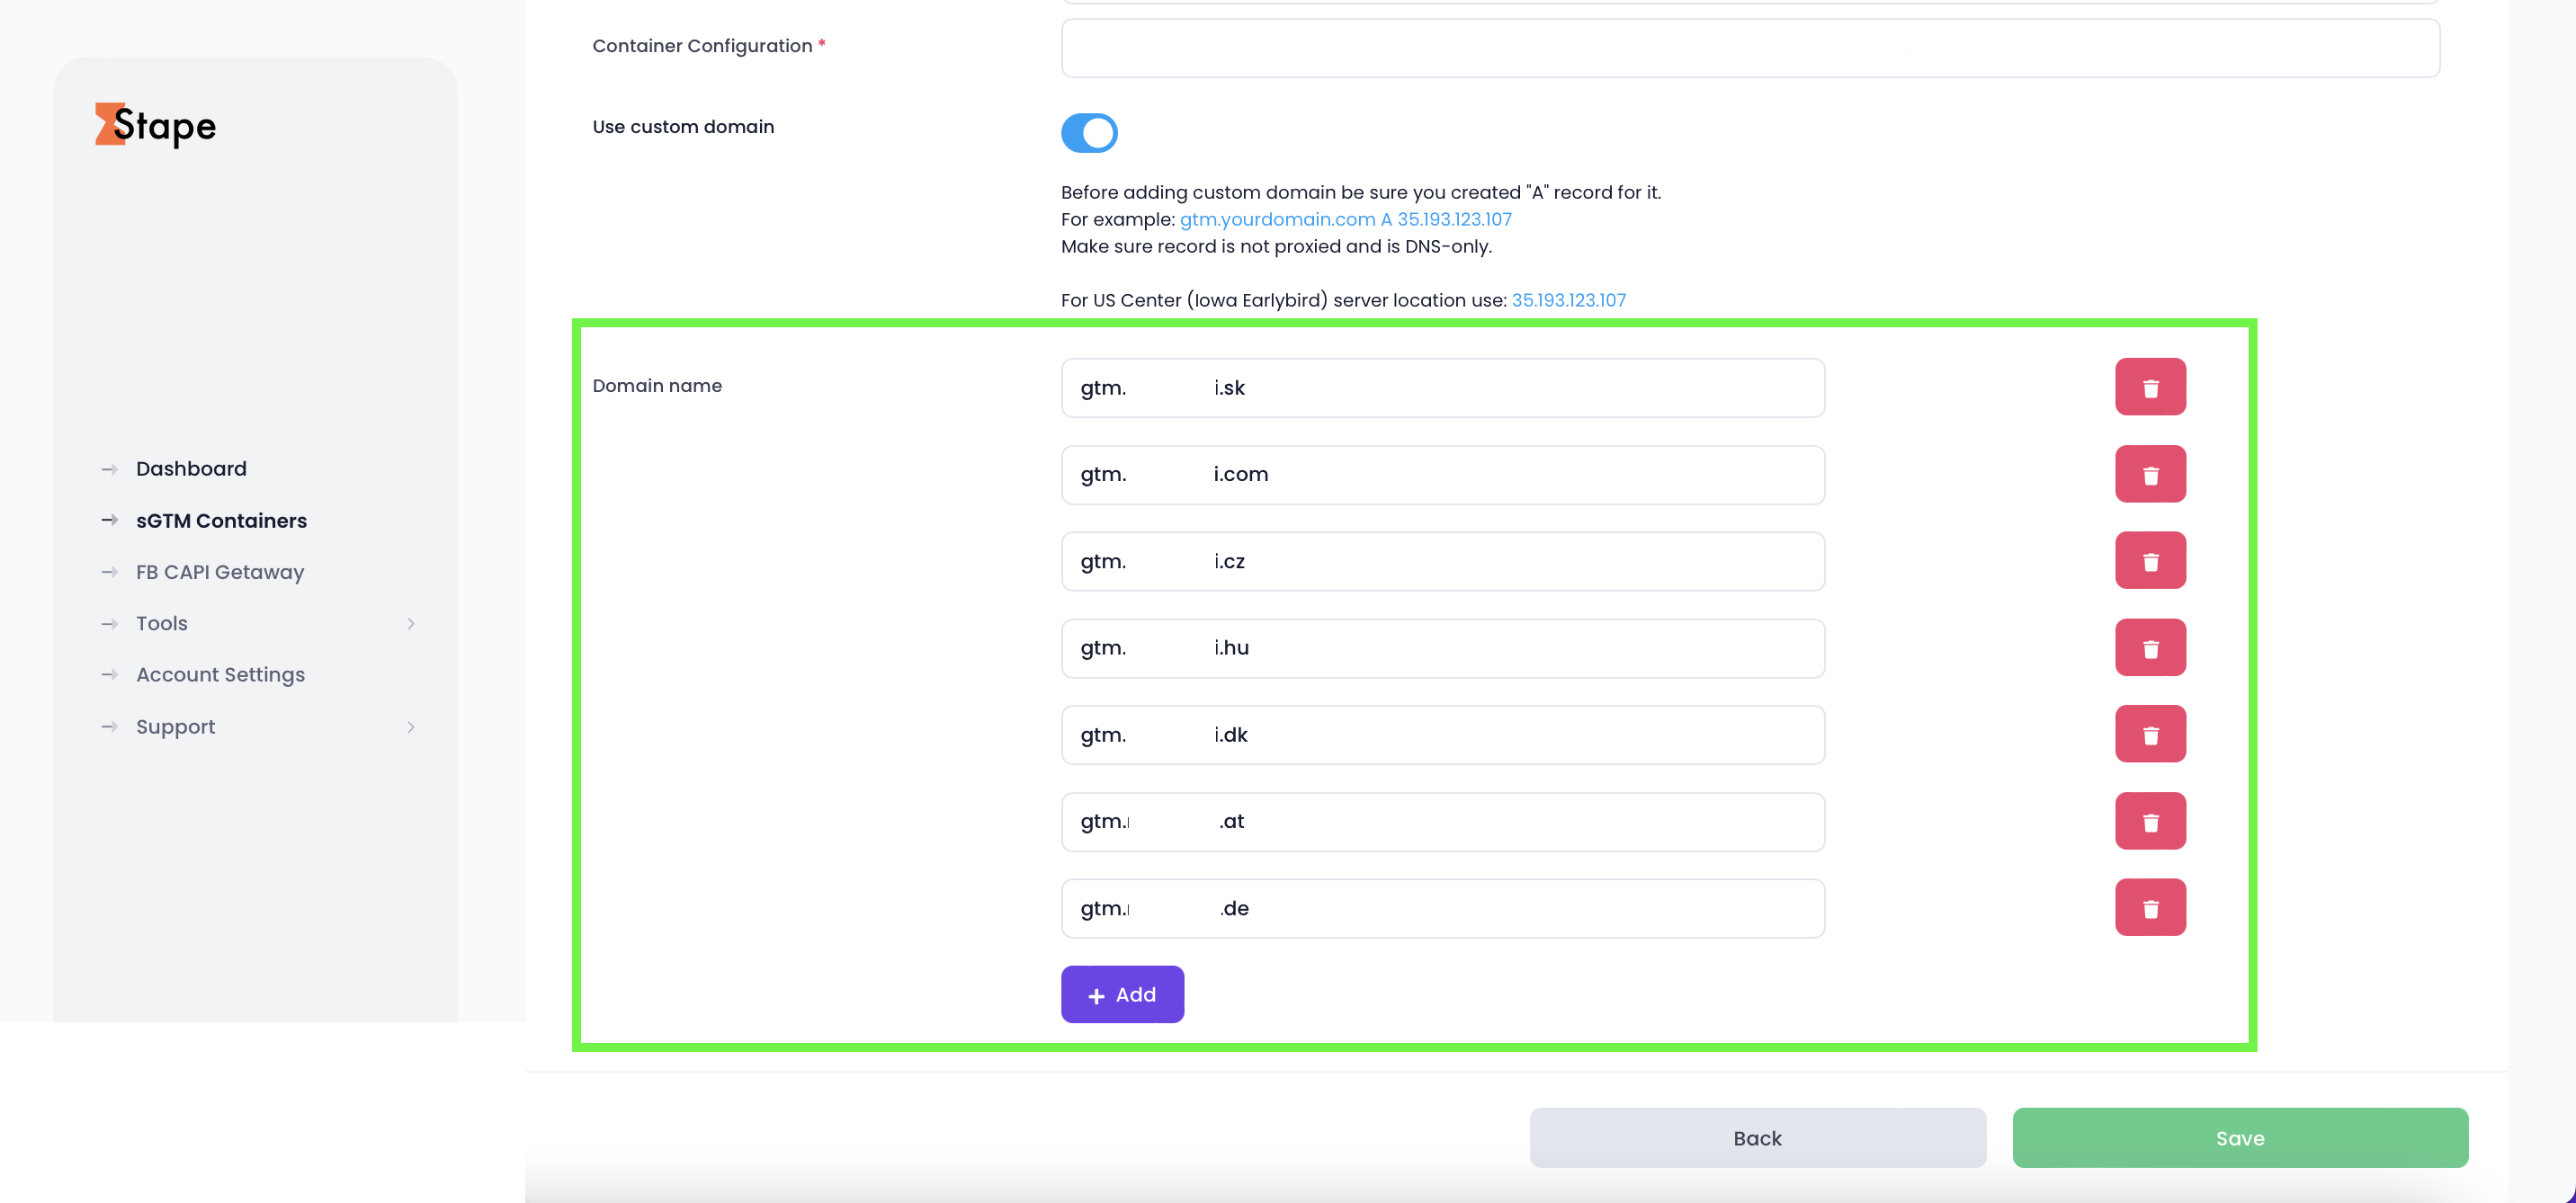Click the Save button
Image resolution: width=2576 pixels, height=1203 pixels.
coord(2240,1137)
